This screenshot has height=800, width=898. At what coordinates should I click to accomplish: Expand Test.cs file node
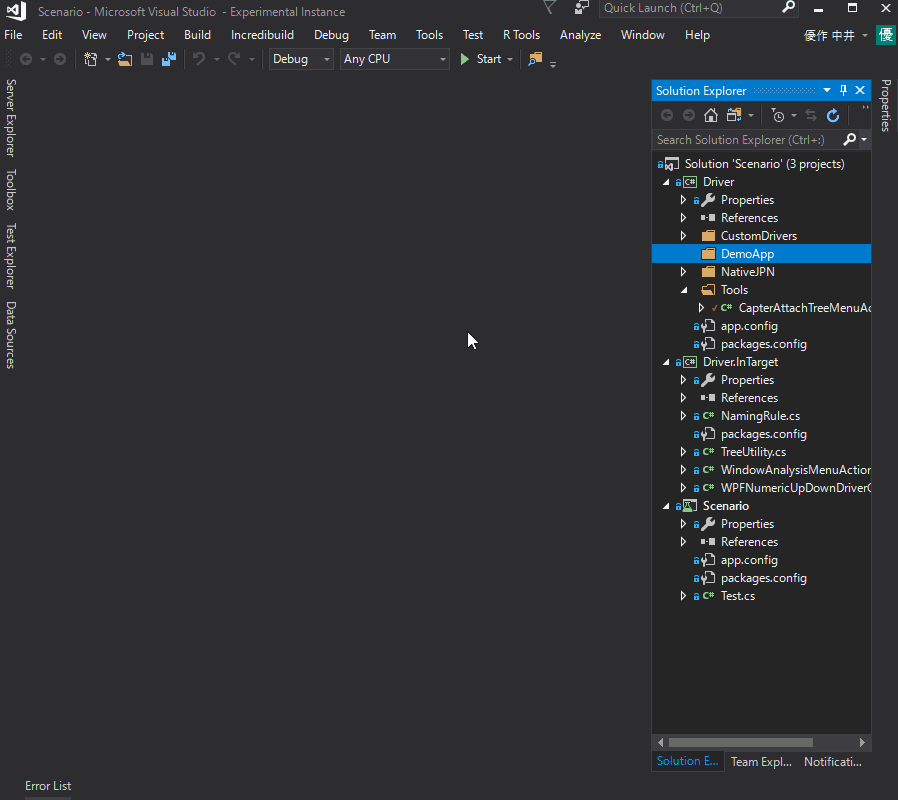[683, 596]
